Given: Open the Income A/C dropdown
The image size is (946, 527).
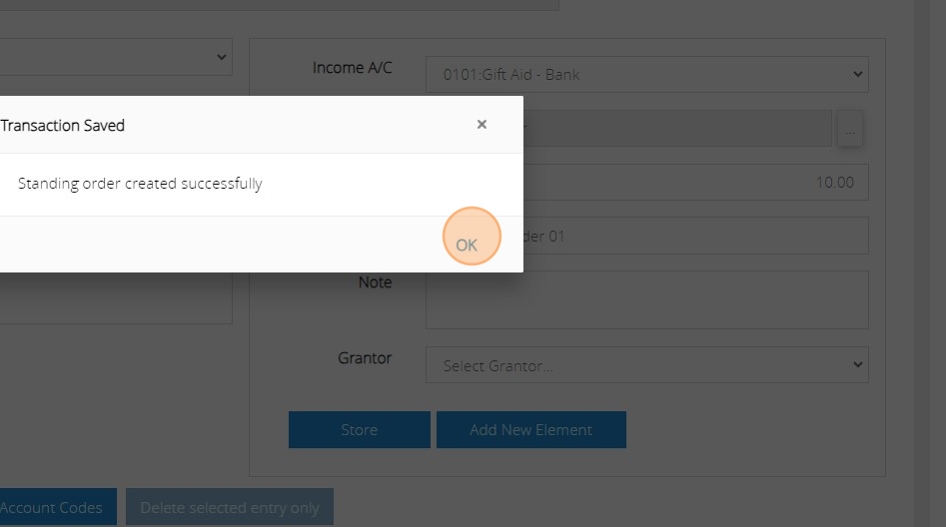Looking at the screenshot, I should (x=646, y=75).
